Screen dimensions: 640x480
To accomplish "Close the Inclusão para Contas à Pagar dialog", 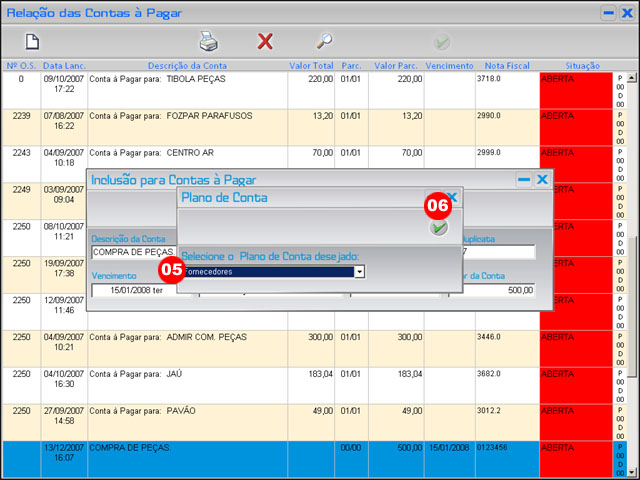I will pos(542,180).
